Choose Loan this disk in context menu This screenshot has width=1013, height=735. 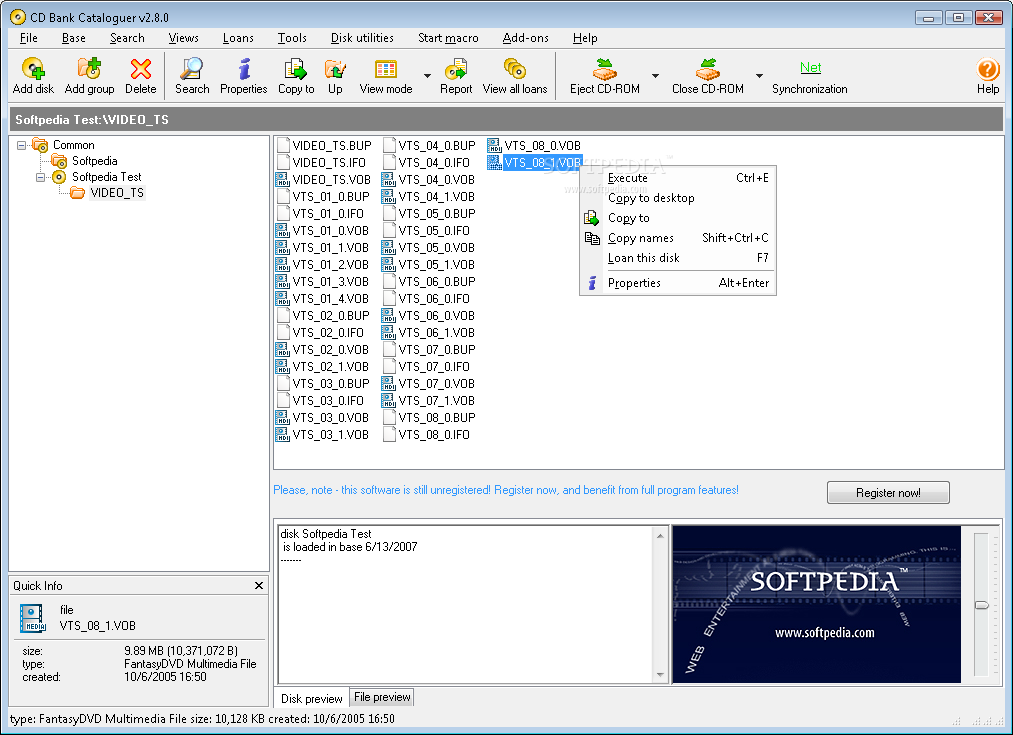click(678, 258)
